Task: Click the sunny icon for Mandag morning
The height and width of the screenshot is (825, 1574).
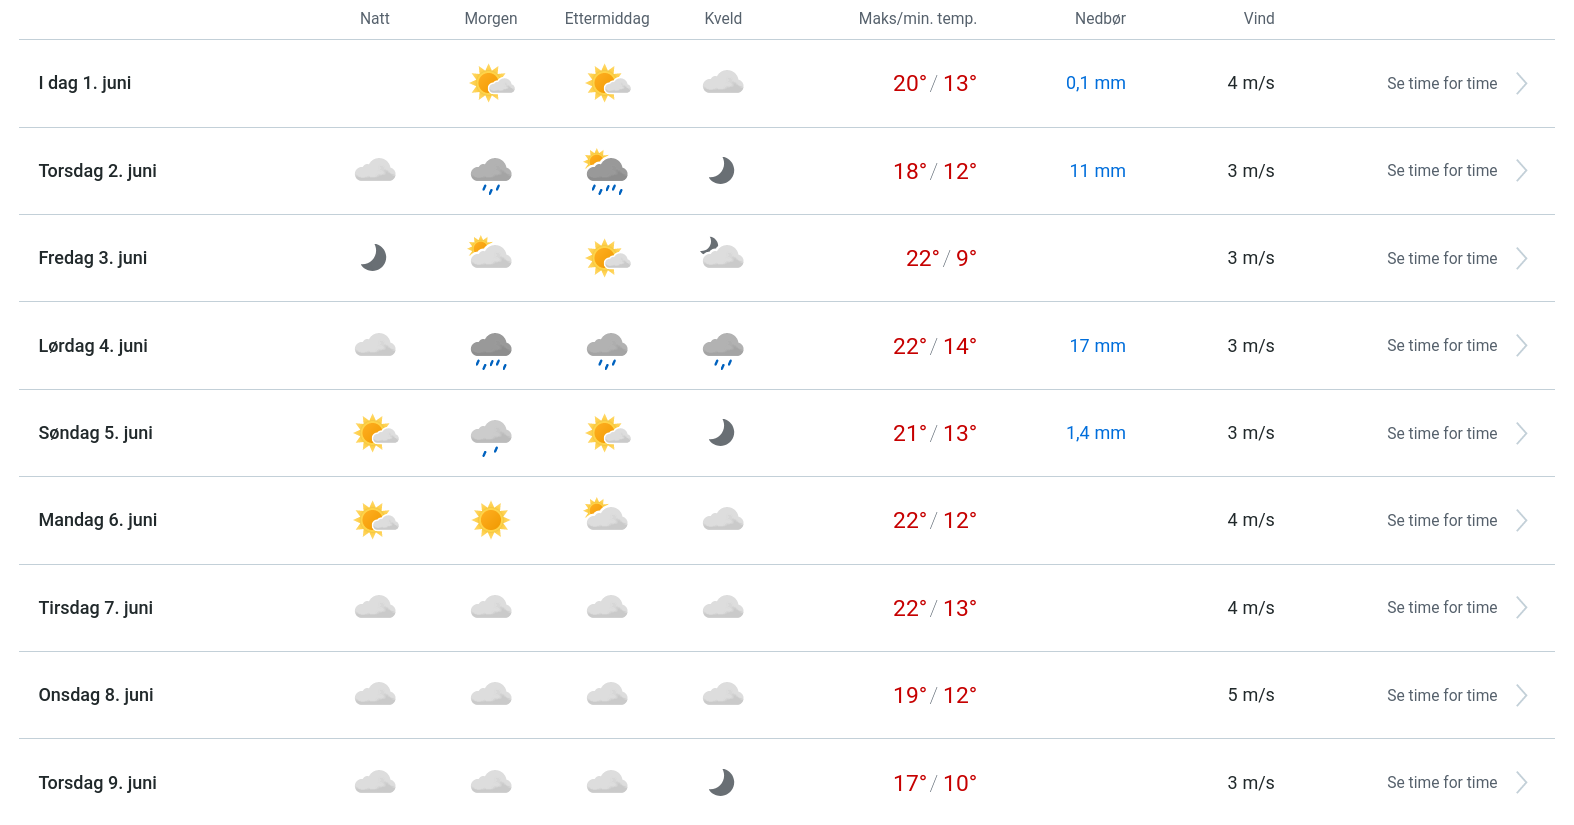Action: pos(491,520)
